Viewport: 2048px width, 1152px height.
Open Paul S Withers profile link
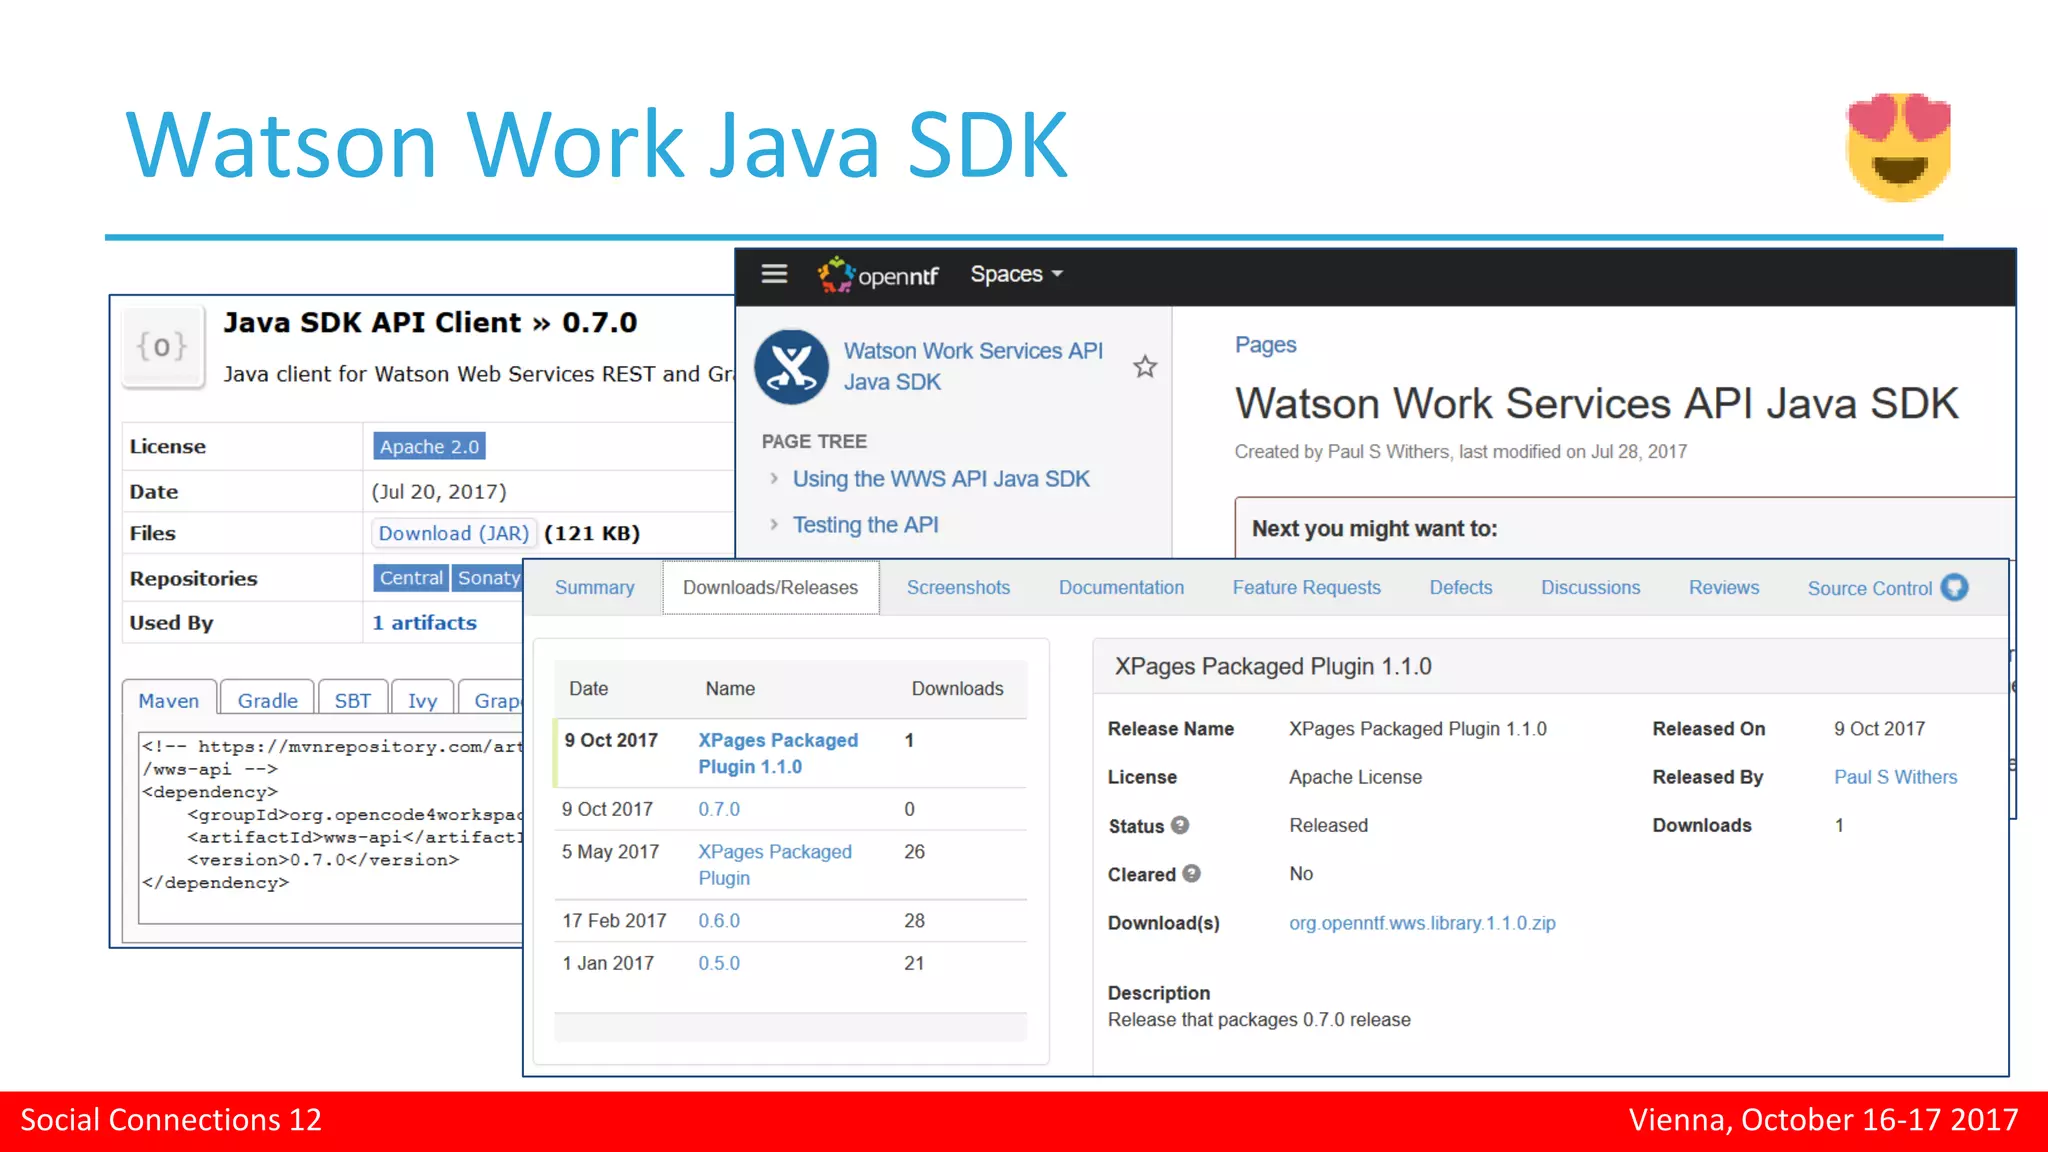click(x=1895, y=777)
